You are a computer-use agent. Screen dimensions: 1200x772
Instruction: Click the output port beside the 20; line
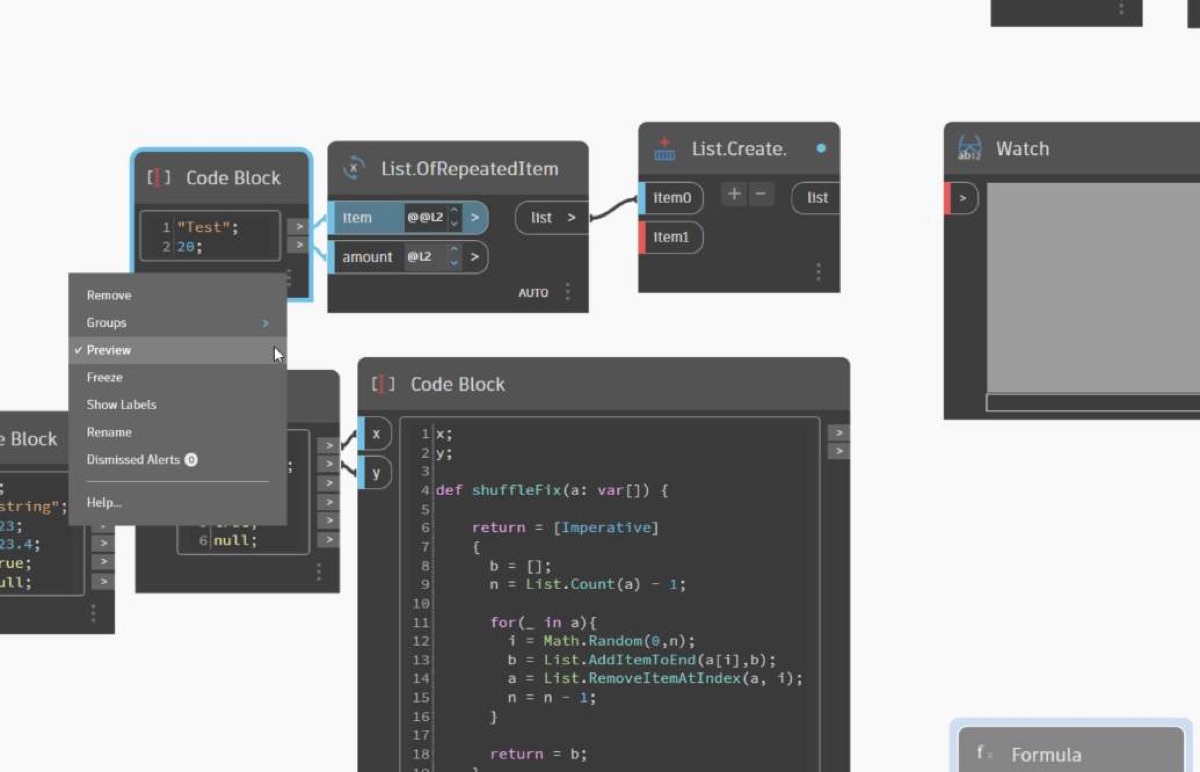(x=298, y=245)
